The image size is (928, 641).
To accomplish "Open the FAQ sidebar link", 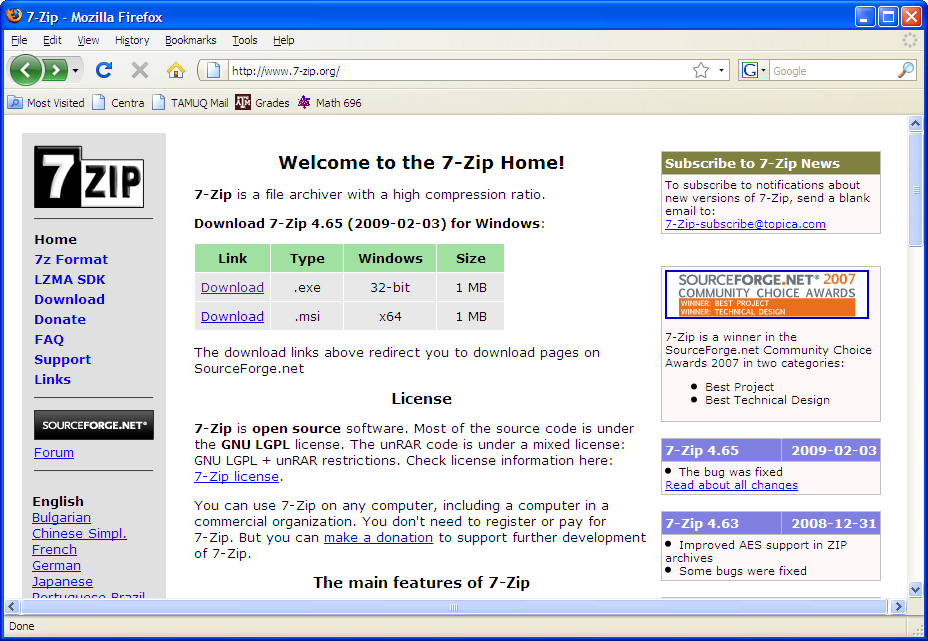I will tap(49, 340).
